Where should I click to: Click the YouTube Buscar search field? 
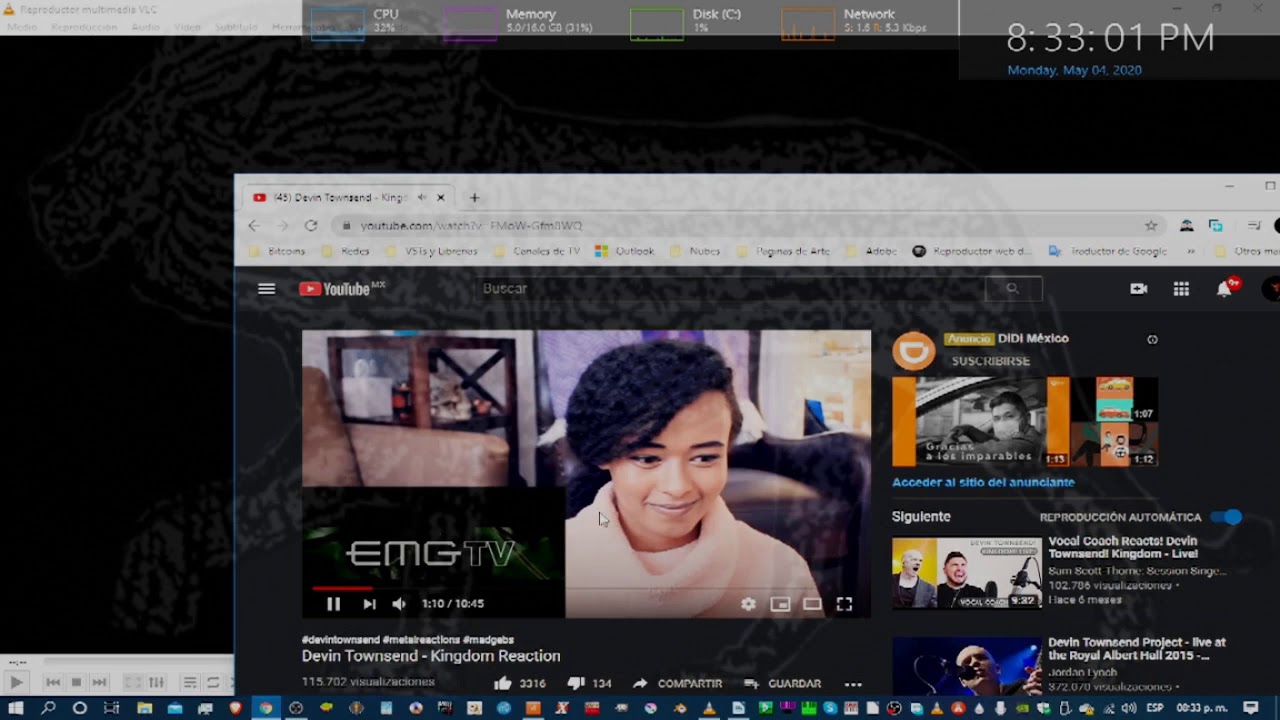pyautogui.click(x=730, y=289)
